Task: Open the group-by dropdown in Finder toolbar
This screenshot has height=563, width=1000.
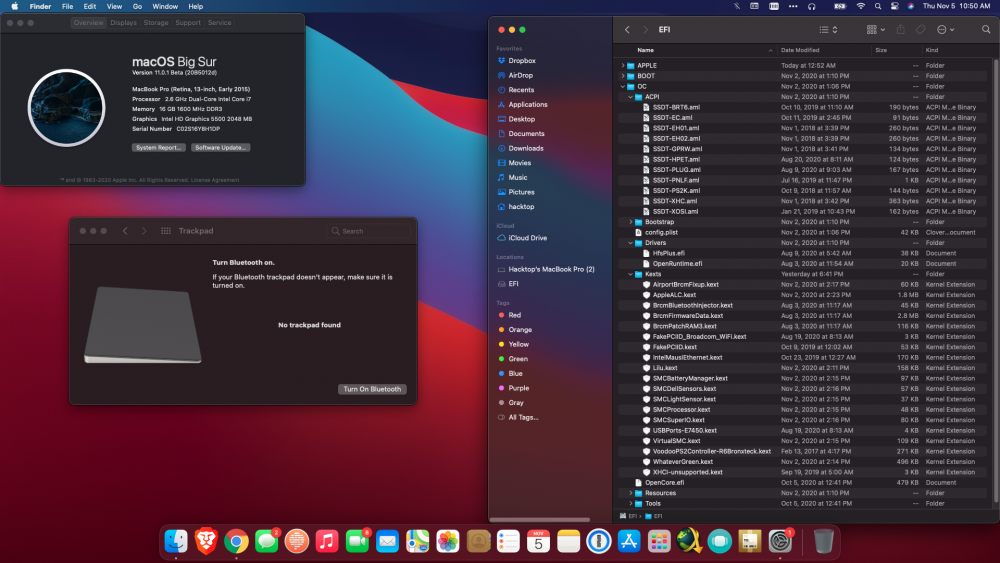Action: pyautogui.click(x=875, y=30)
